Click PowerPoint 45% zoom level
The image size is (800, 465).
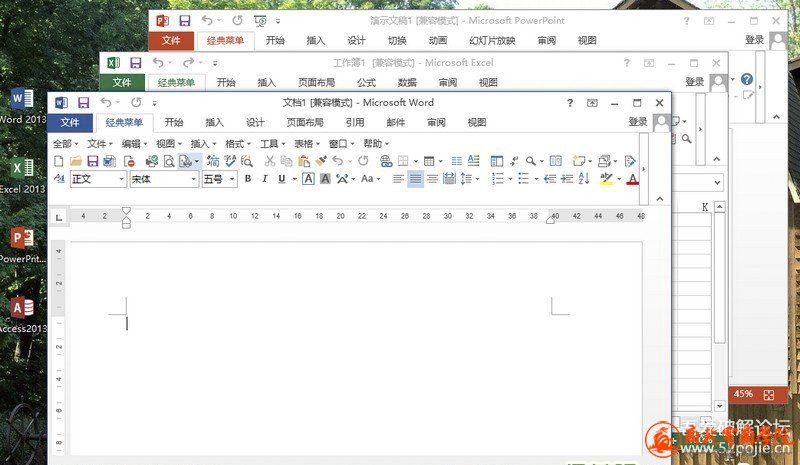pyautogui.click(x=743, y=394)
